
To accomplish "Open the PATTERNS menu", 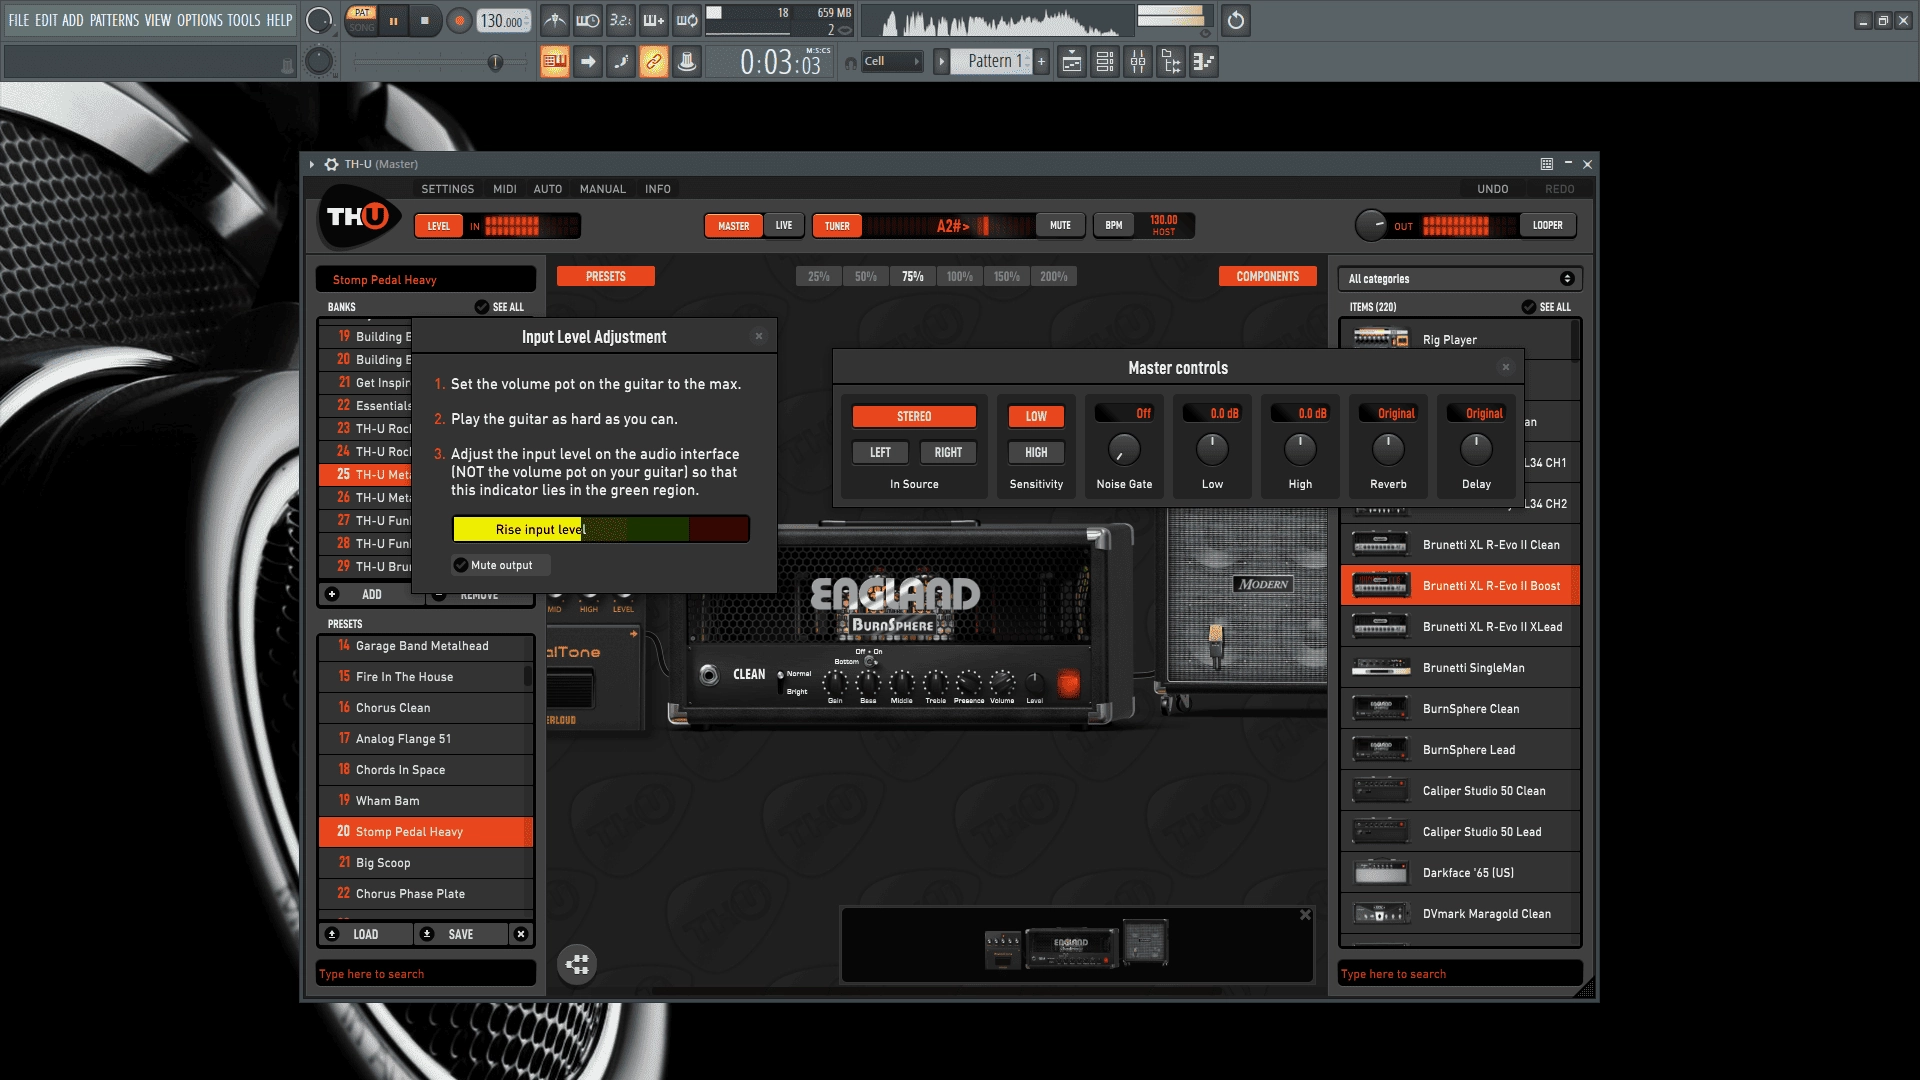I will pyautogui.click(x=114, y=20).
